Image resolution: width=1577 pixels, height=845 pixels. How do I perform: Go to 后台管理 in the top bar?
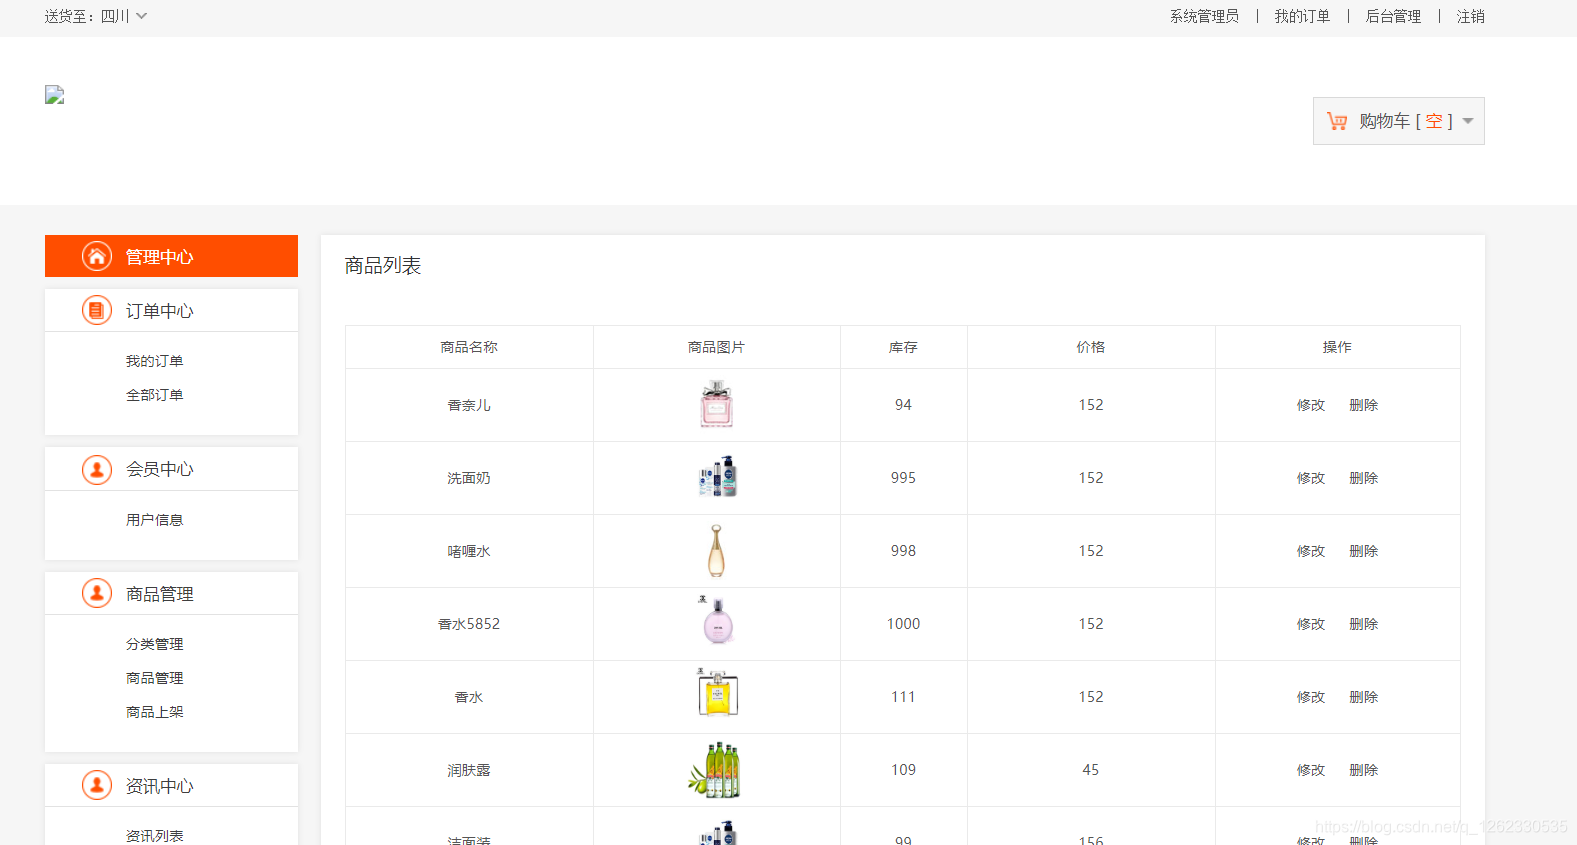1393,16
